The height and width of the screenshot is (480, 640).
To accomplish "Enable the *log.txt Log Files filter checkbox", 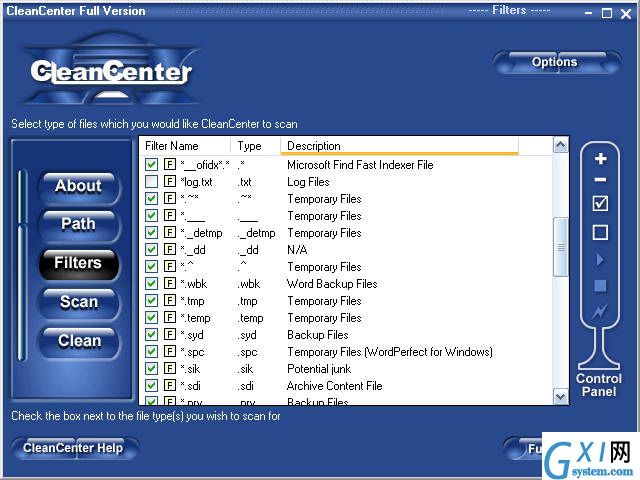I will [151, 182].
